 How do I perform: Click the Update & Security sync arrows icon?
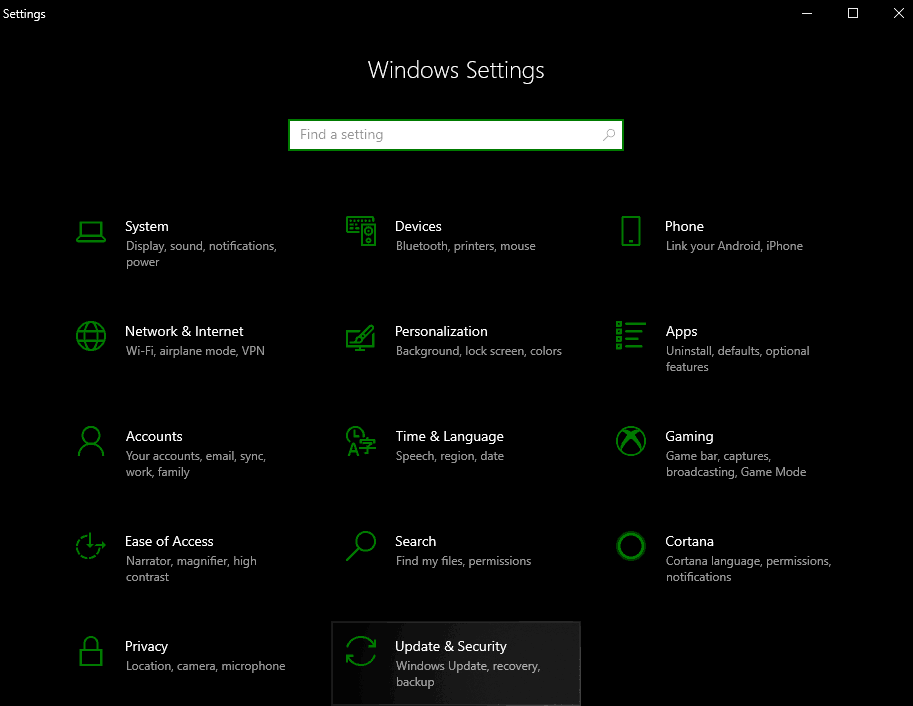(x=361, y=651)
